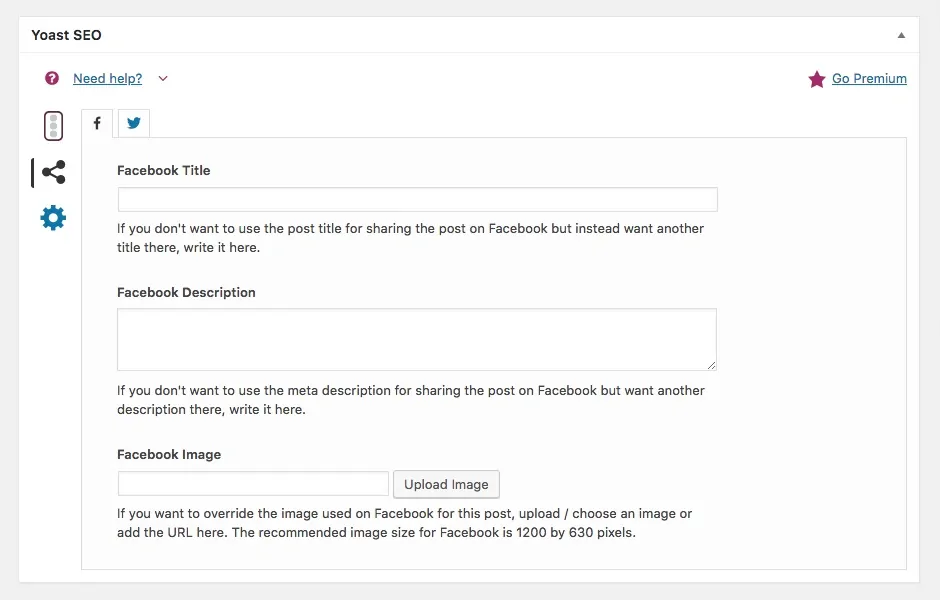
Task: Switch to the Twitter bird tab
Action: click(134, 123)
